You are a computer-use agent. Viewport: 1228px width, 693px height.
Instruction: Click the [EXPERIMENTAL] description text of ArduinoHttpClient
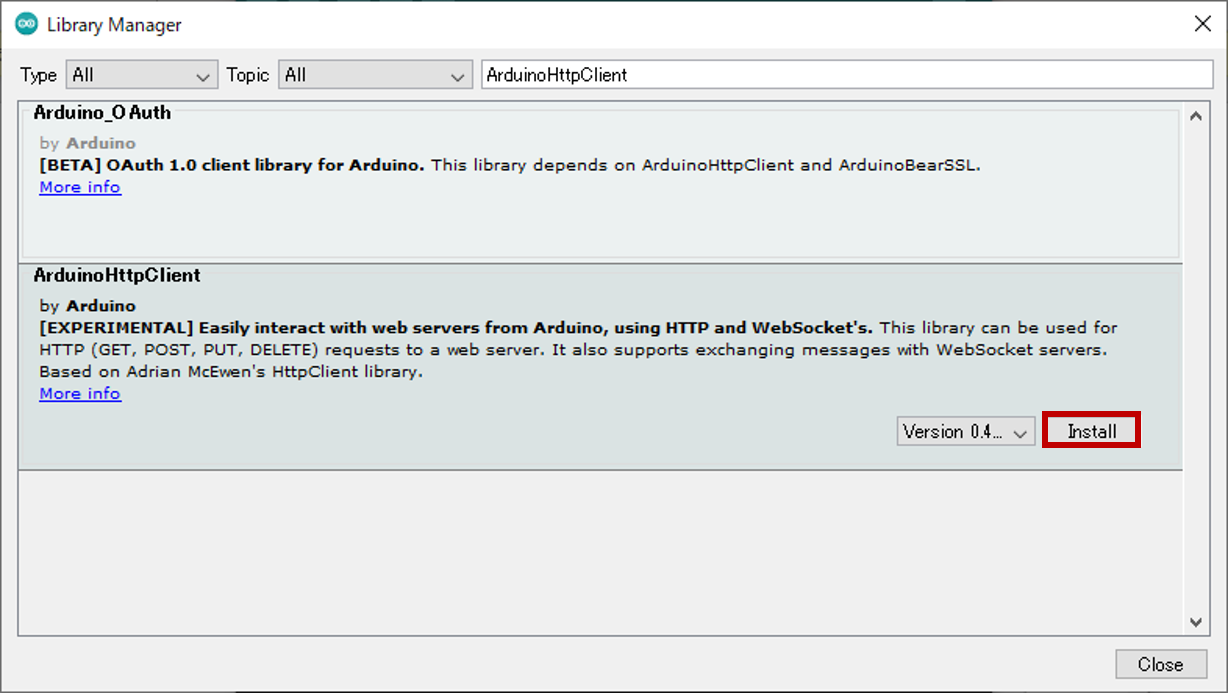(456, 328)
